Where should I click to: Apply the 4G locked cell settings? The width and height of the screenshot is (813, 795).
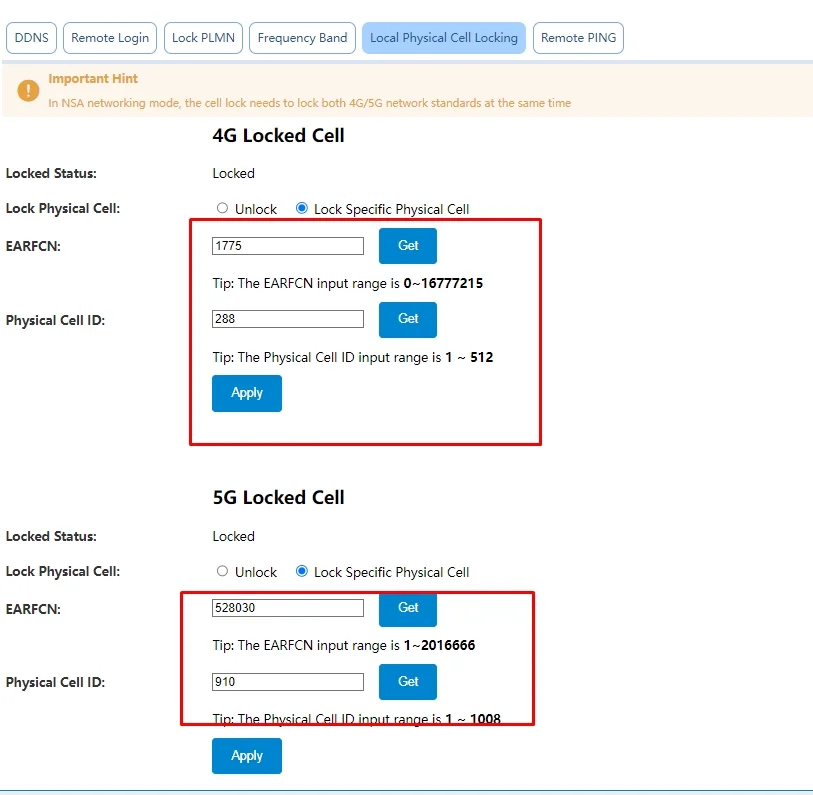coord(247,393)
